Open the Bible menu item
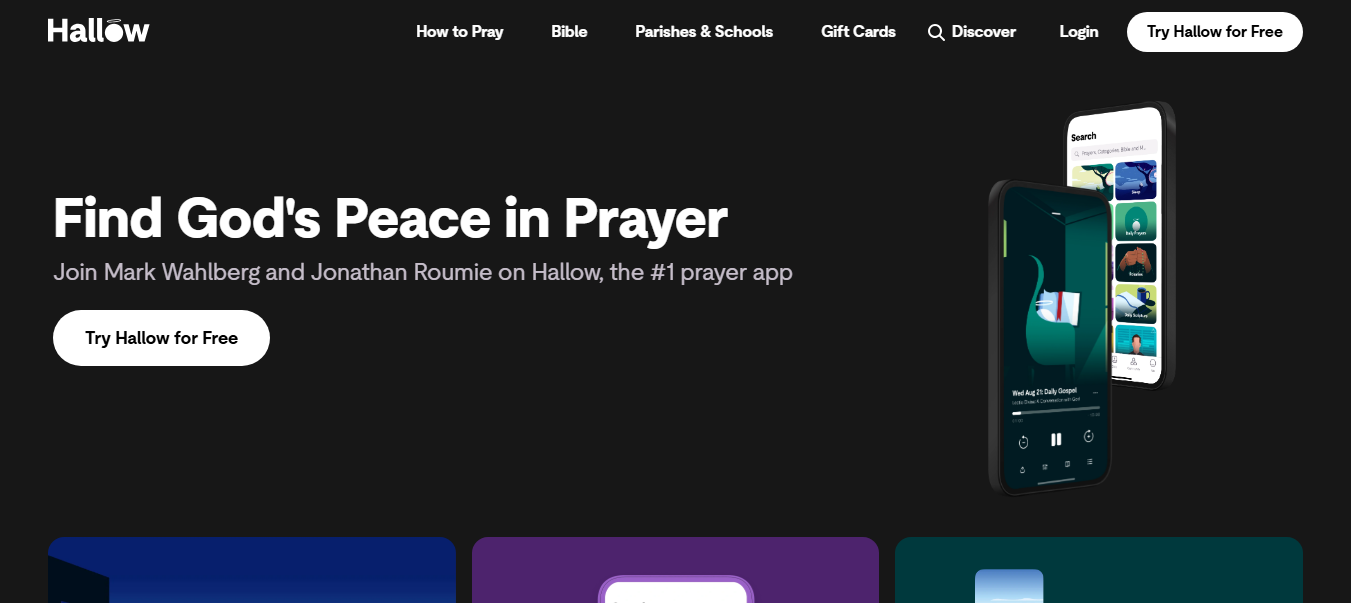Image resolution: width=1351 pixels, height=603 pixels. pyautogui.click(x=569, y=32)
